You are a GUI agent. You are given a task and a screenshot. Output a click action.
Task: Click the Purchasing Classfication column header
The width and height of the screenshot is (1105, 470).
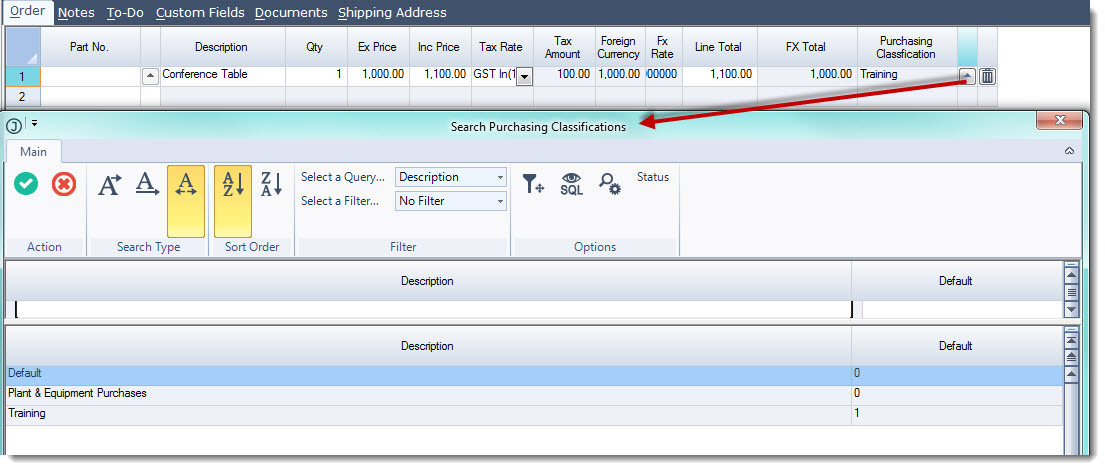point(907,47)
